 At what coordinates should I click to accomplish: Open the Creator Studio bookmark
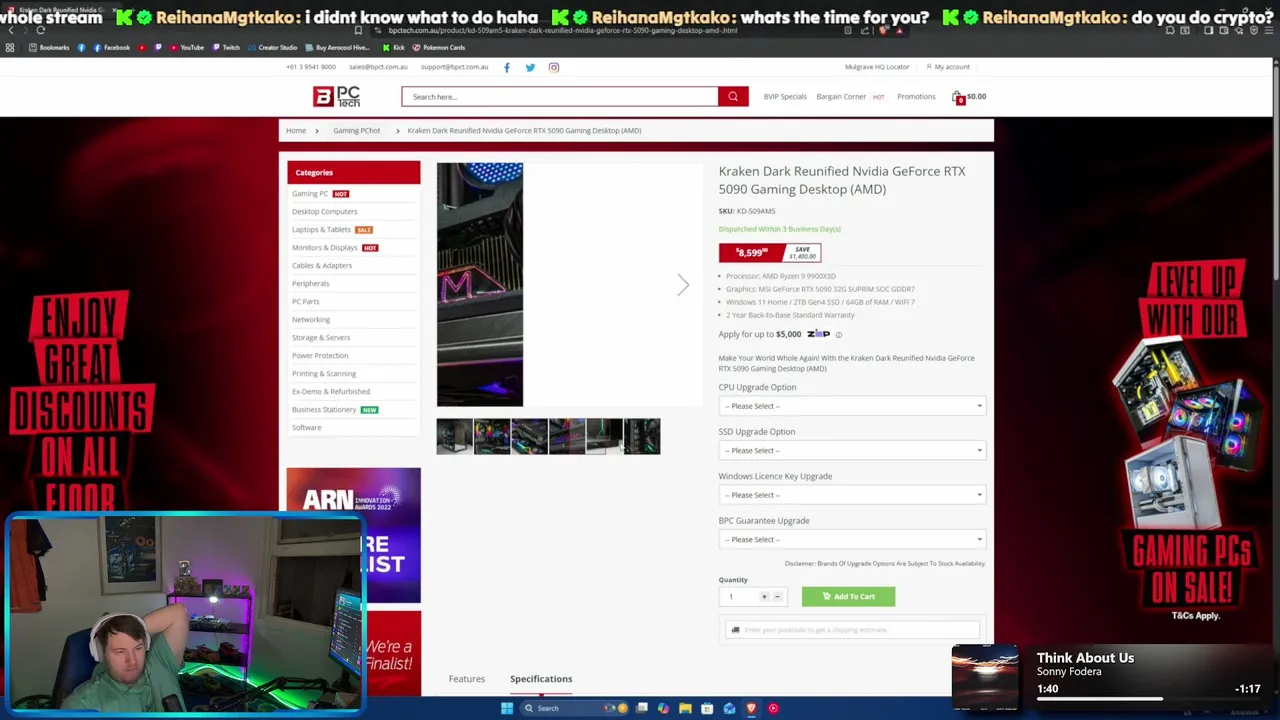point(272,47)
